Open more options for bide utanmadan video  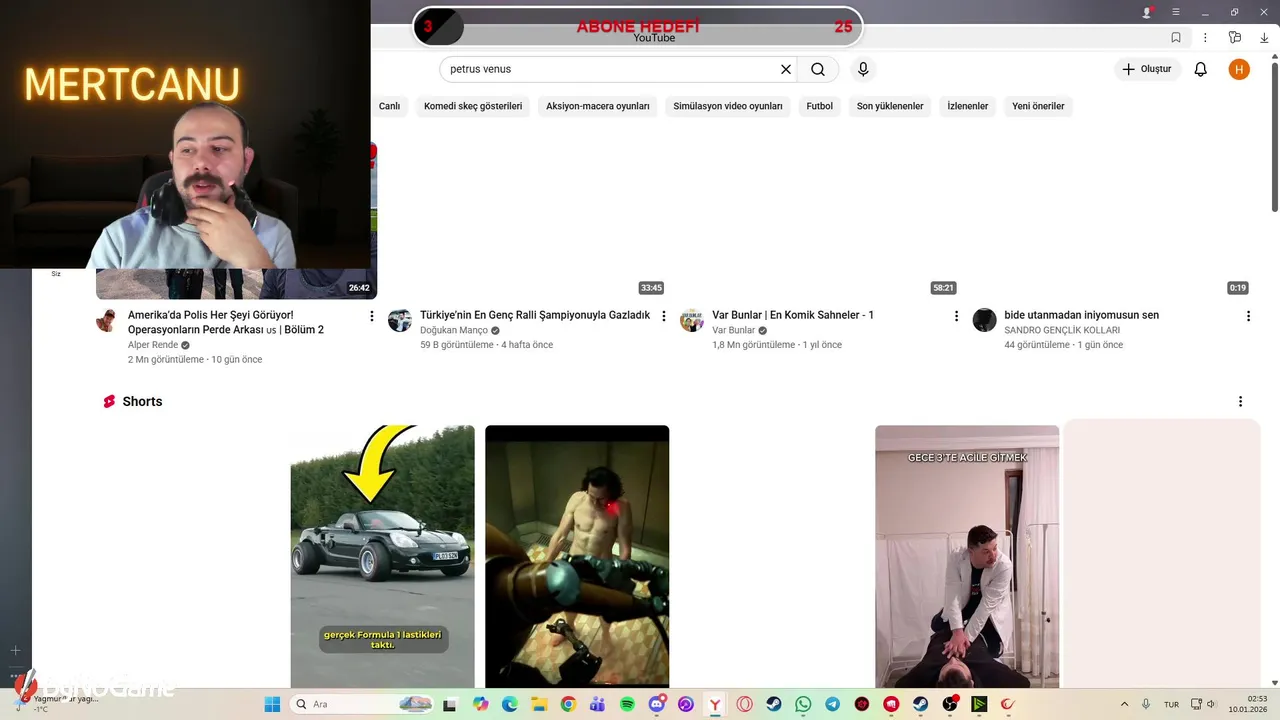click(x=1248, y=316)
